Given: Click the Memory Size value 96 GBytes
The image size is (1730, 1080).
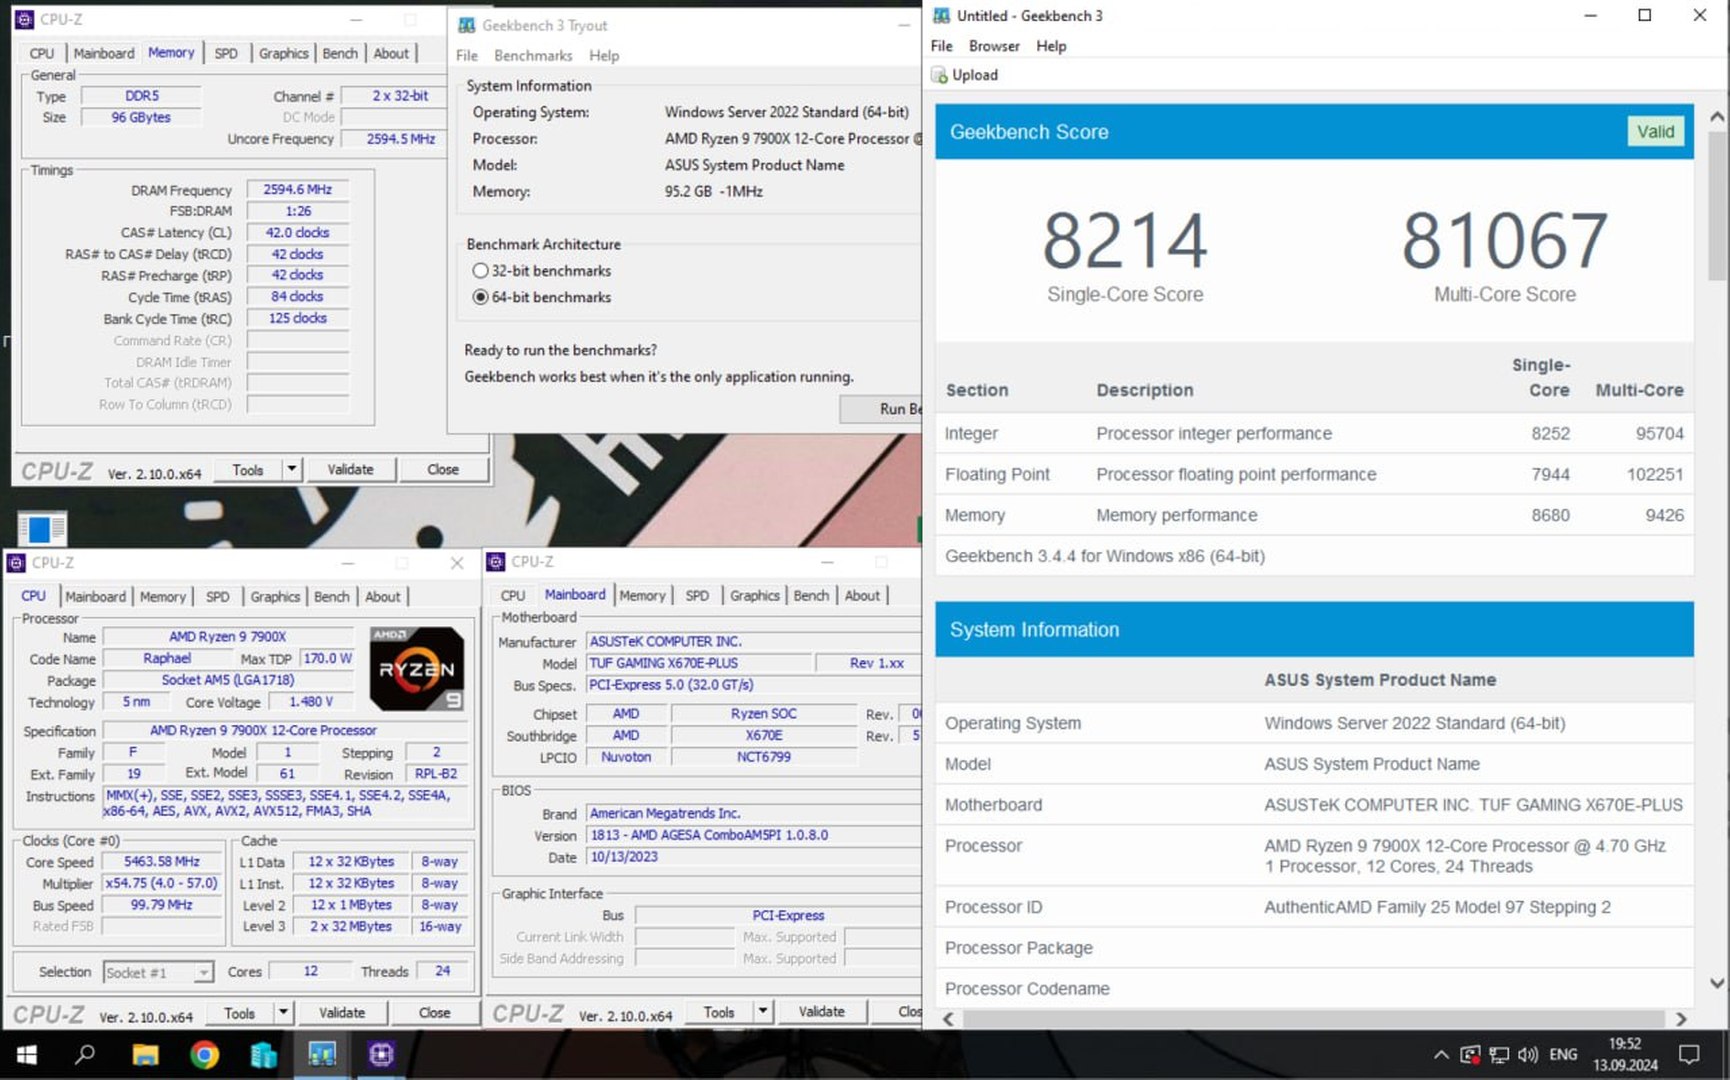Looking at the screenshot, I should (x=141, y=117).
